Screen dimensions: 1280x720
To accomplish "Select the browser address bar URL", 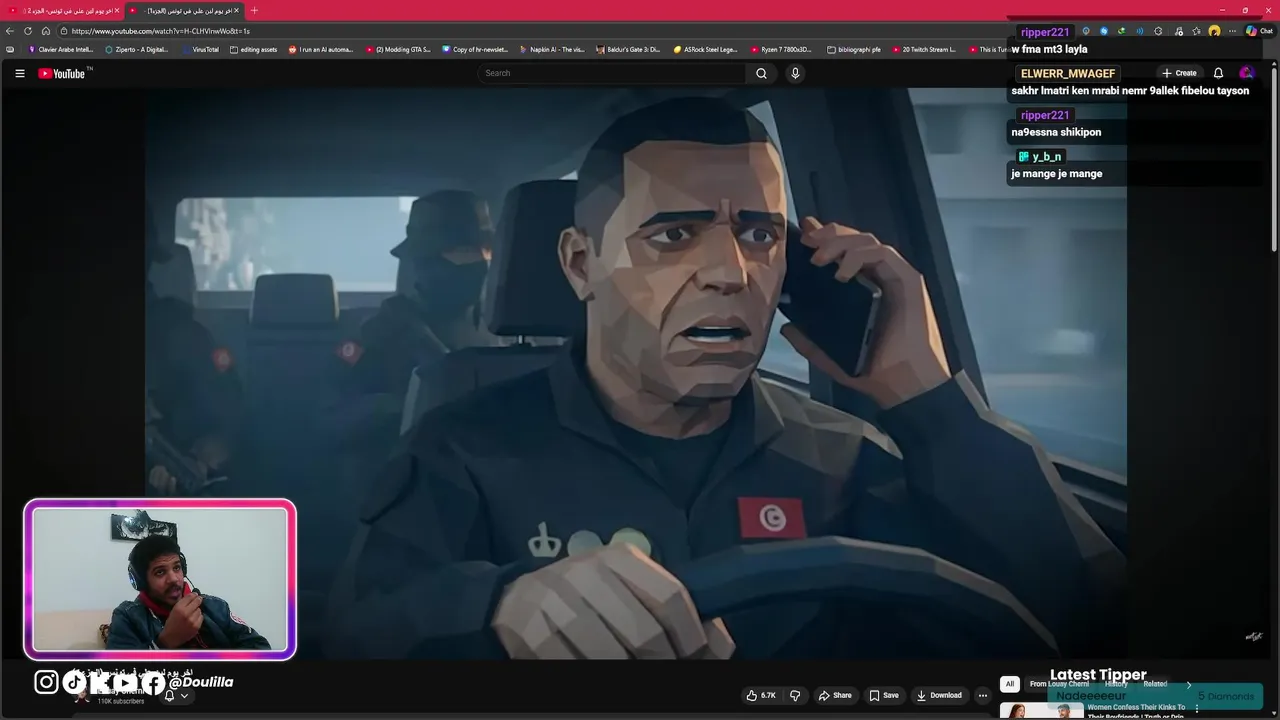I will tap(160, 31).
